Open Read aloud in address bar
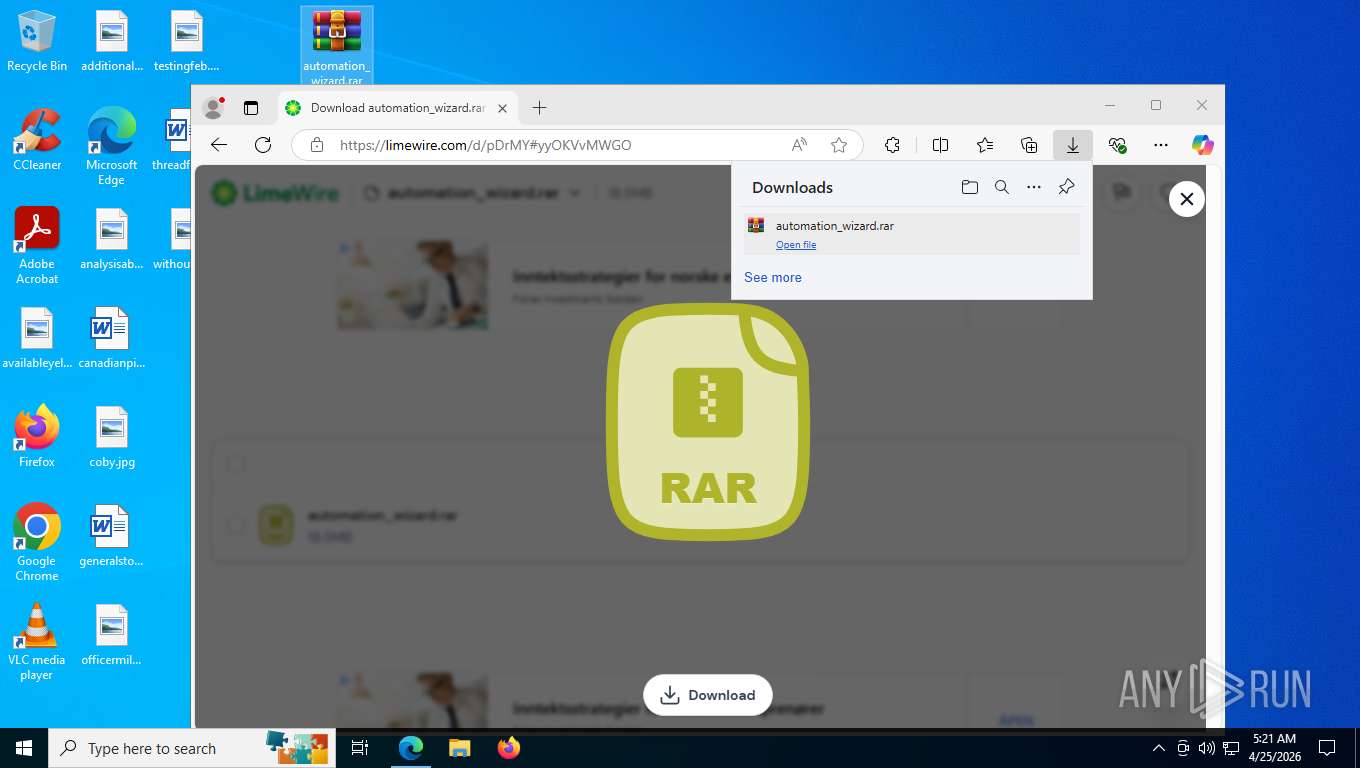The height and width of the screenshot is (768, 1360). pos(799,145)
